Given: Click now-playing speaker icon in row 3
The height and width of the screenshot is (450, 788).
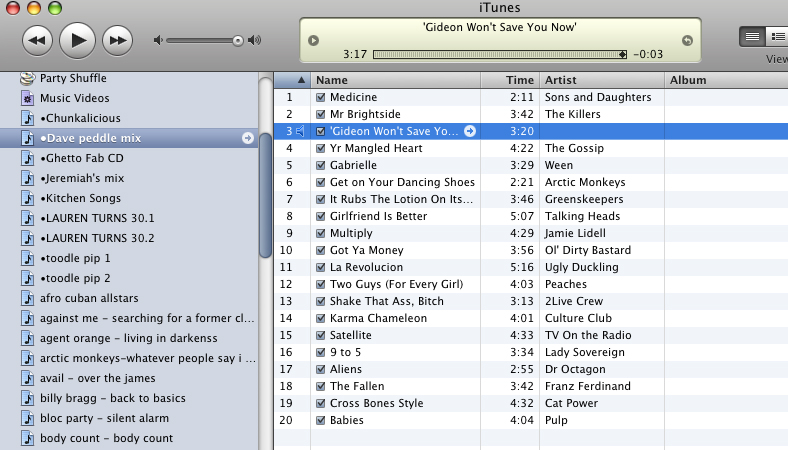Looking at the screenshot, I should pyautogui.click(x=300, y=131).
